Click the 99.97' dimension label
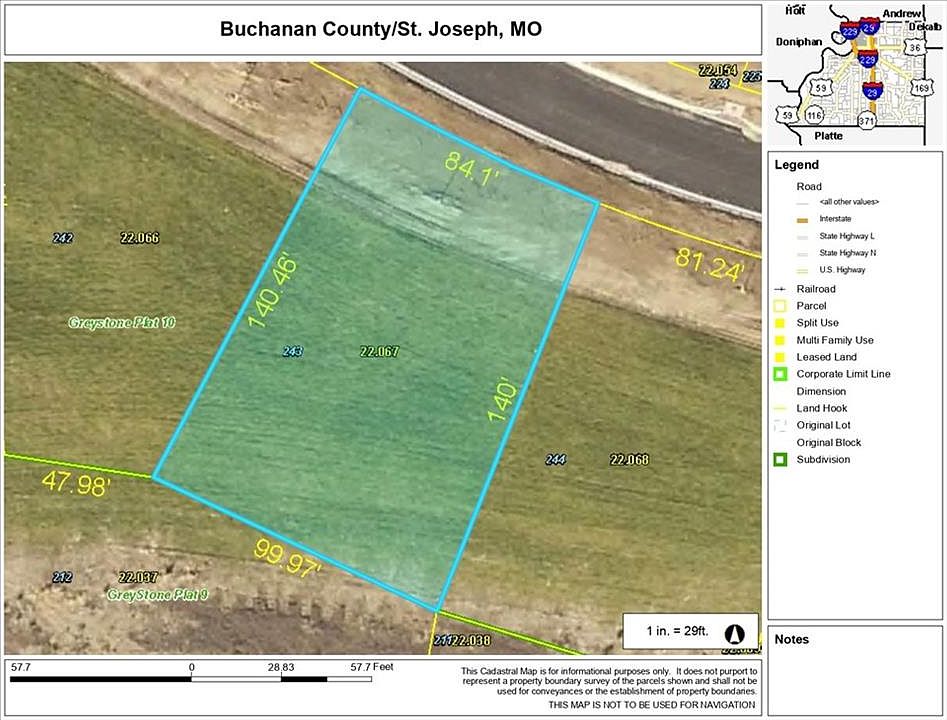Screen dimensions: 947x720 tap(289, 559)
